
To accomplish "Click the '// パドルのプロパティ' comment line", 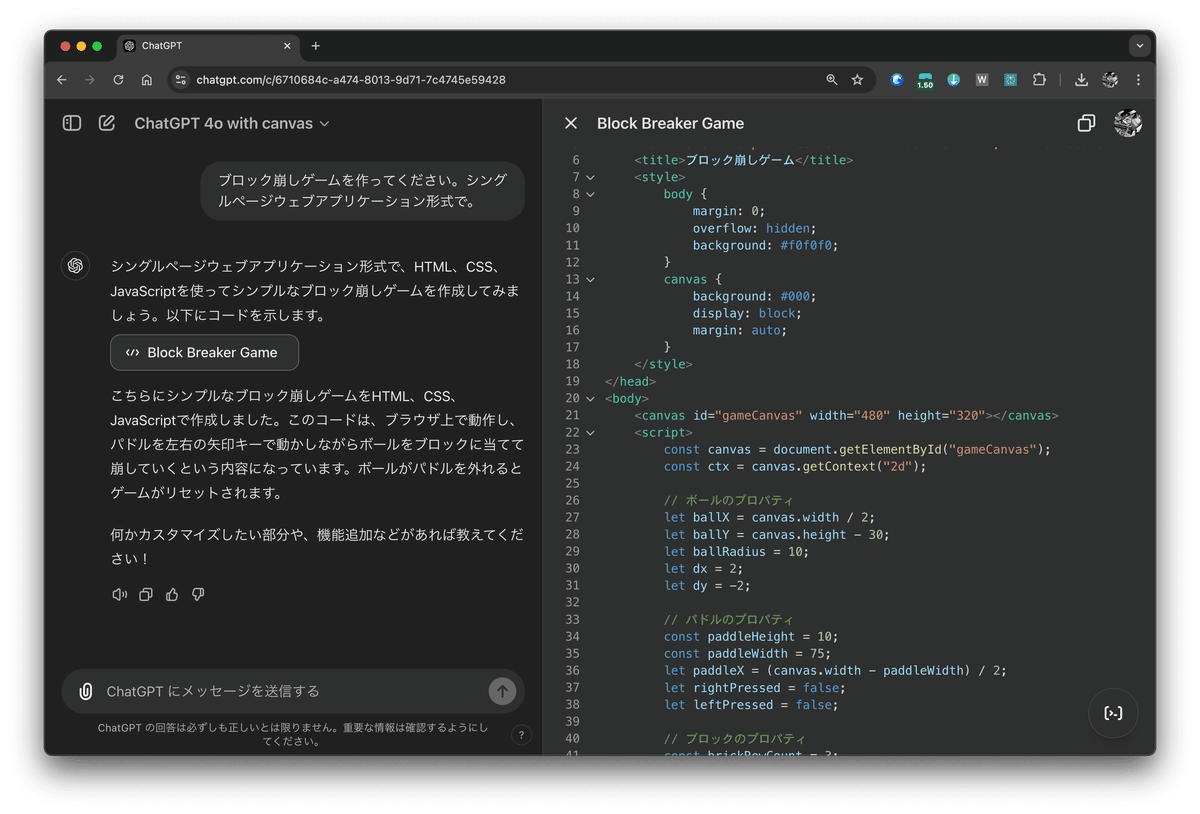I will pos(728,619).
